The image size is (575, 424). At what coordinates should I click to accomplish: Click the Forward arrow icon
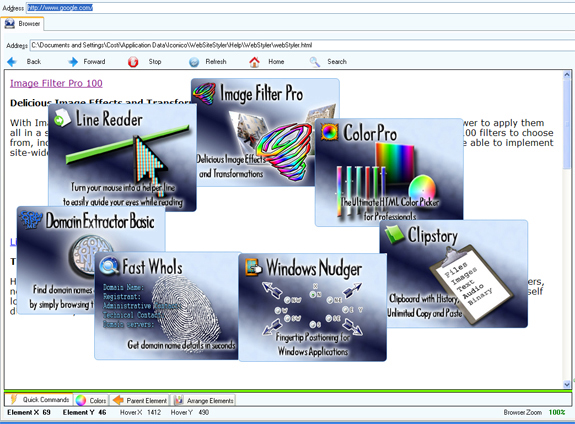73,62
